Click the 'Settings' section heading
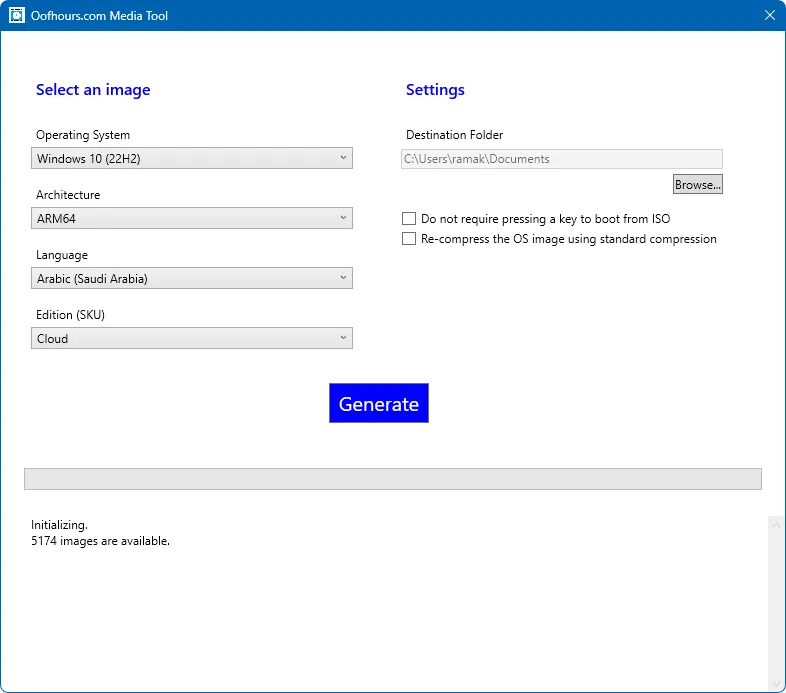786x693 pixels. tap(435, 90)
